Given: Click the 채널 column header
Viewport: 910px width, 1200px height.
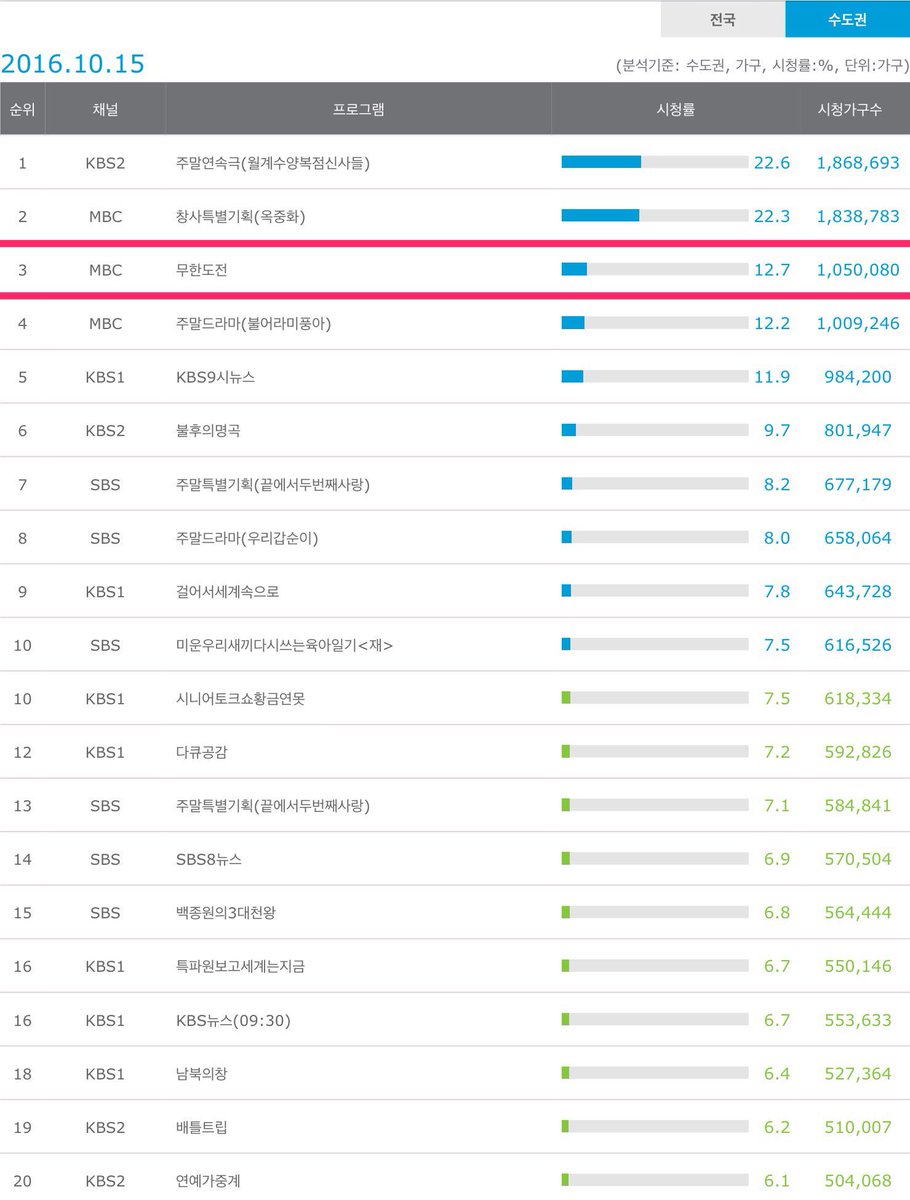Looking at the screenshot, I should coord(104,109).
